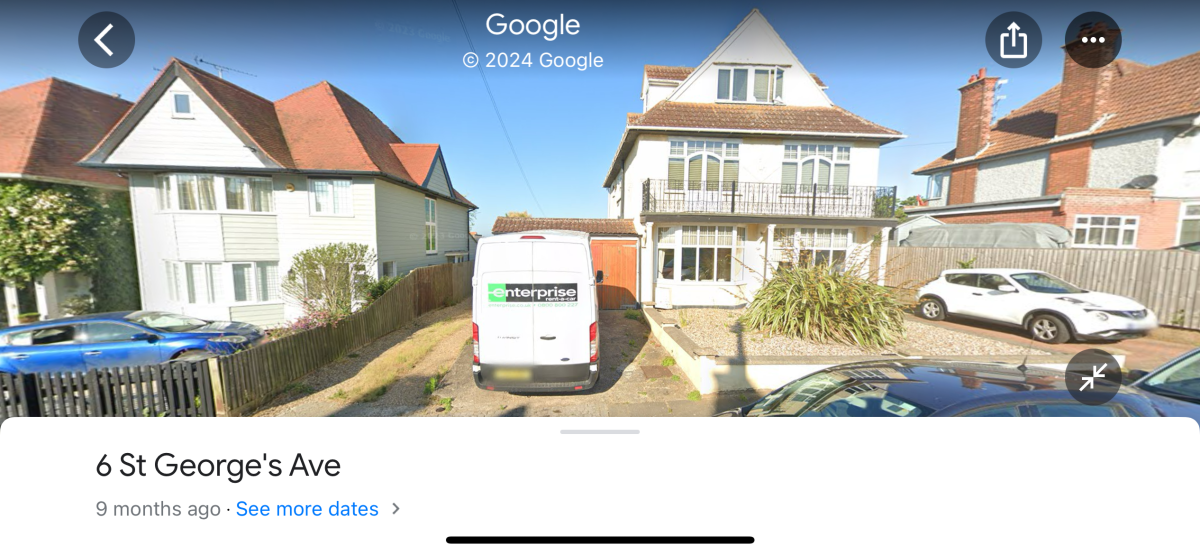Tap the white car on the right driveway

(x=1035, y=304)
